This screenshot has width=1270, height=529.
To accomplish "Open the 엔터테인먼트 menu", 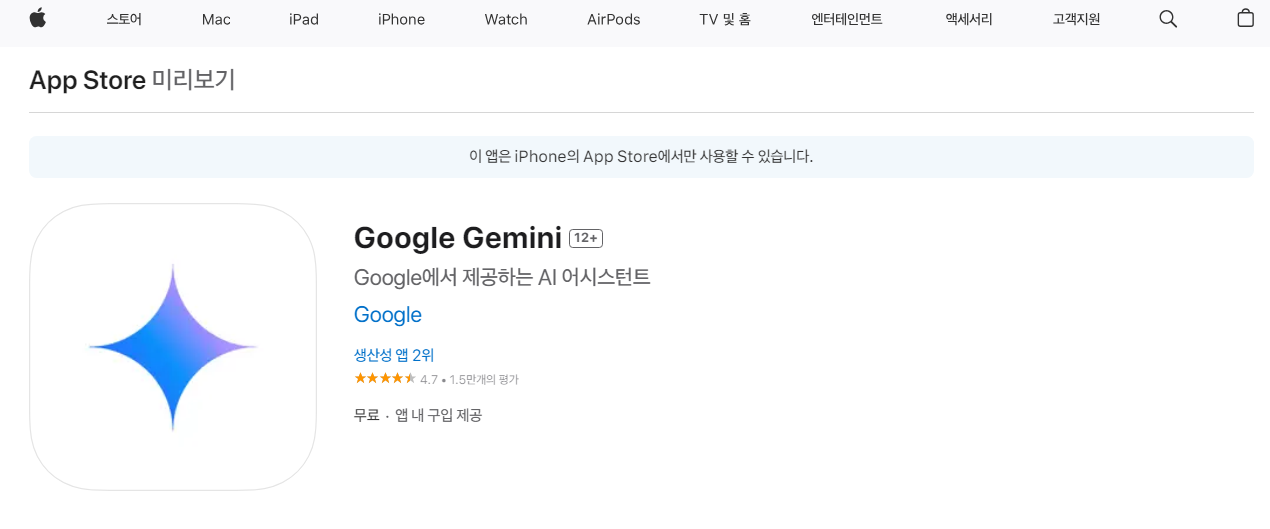I will [x=847, y=19].
